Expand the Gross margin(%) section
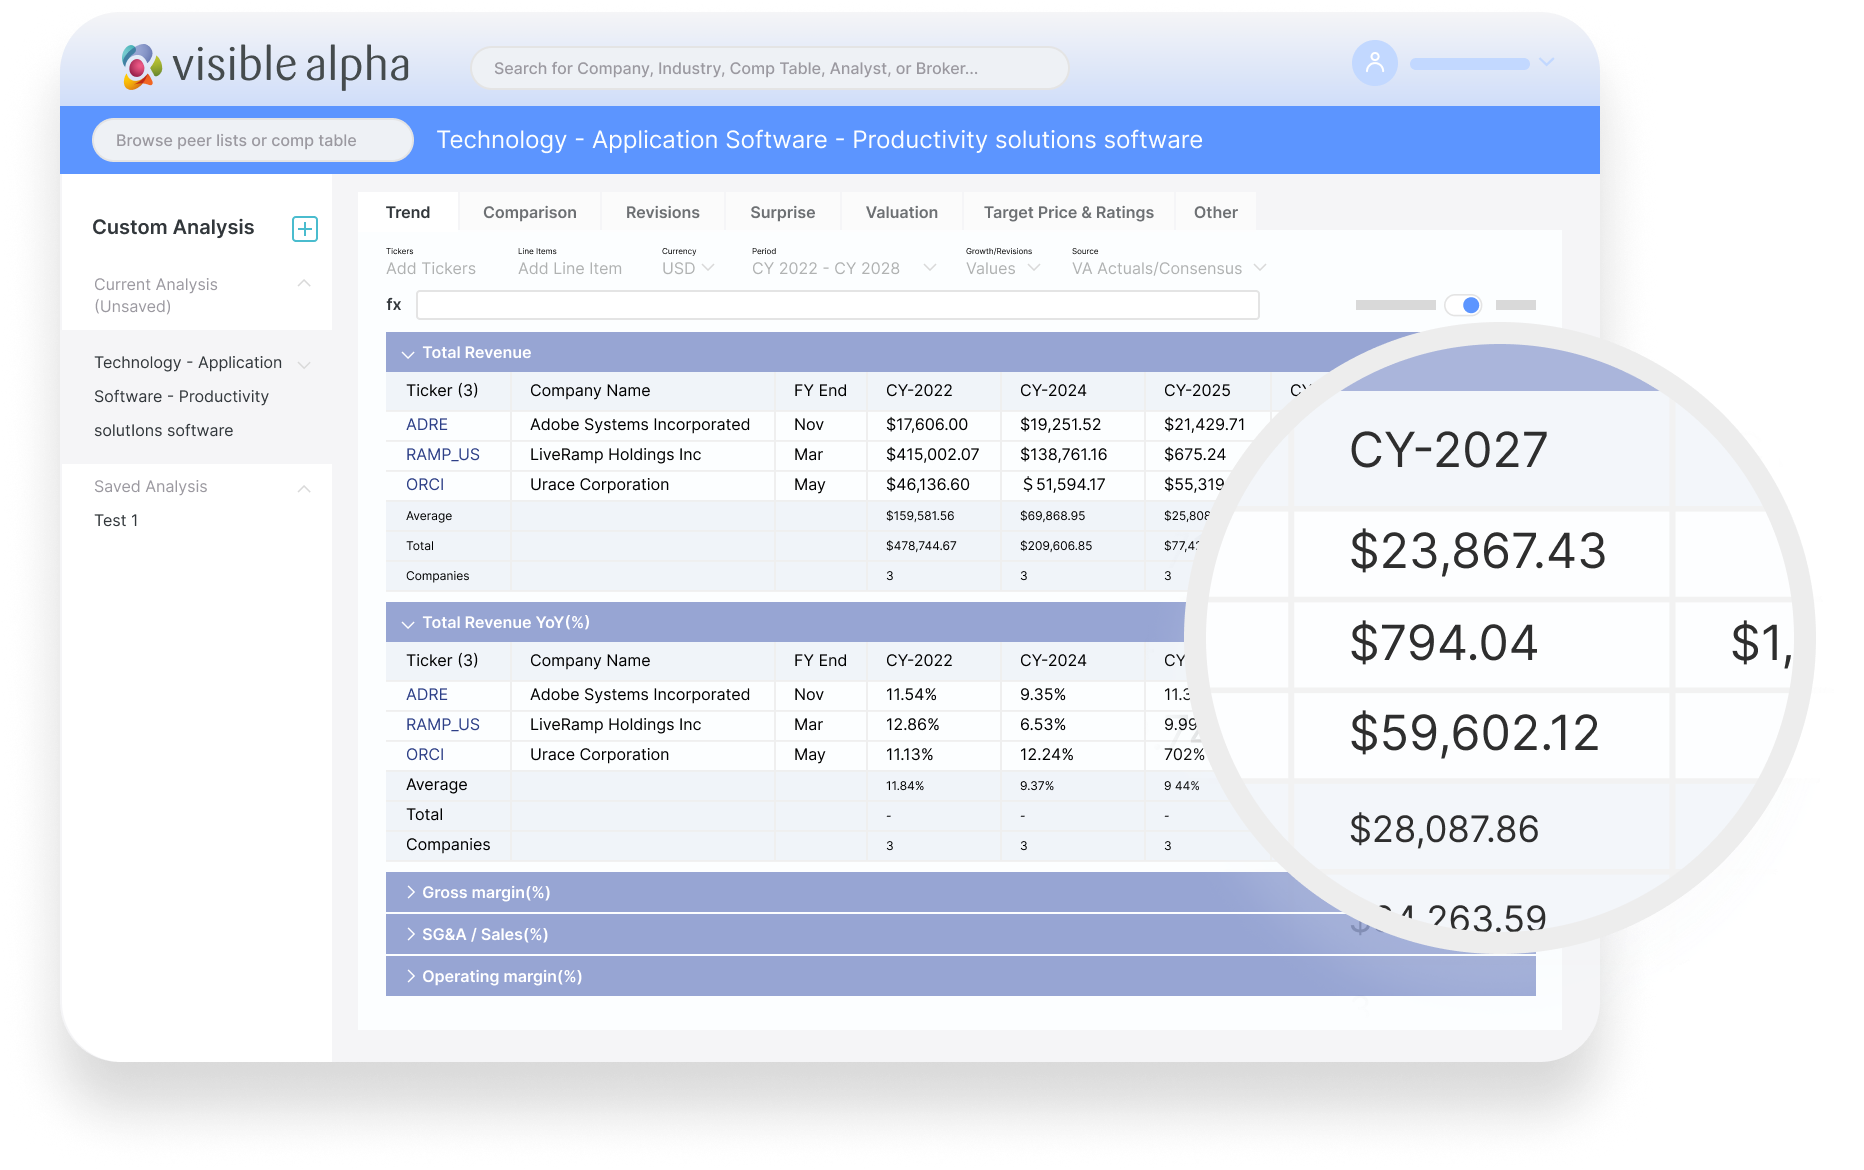Image resolution: width=1864 pixels, height=1170 pixels. coord(410,892)
